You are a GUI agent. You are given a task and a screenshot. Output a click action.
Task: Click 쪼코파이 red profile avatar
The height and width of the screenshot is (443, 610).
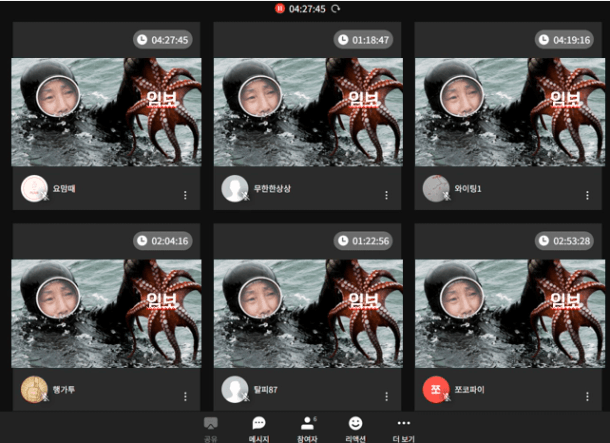(436, 389)
